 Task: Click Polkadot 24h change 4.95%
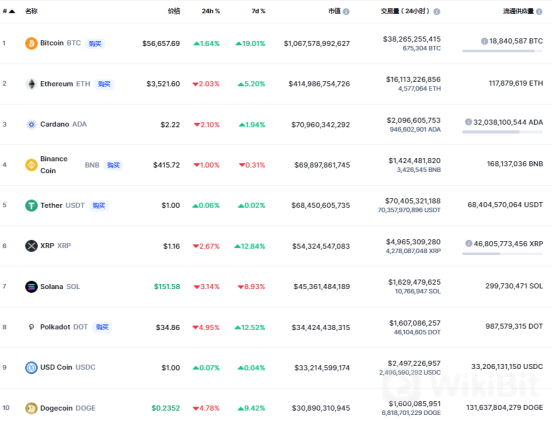(x=206, y=327)
